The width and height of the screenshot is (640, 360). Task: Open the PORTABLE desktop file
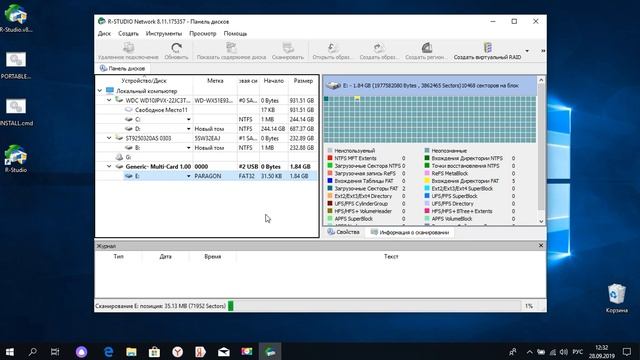pos(16,64)
